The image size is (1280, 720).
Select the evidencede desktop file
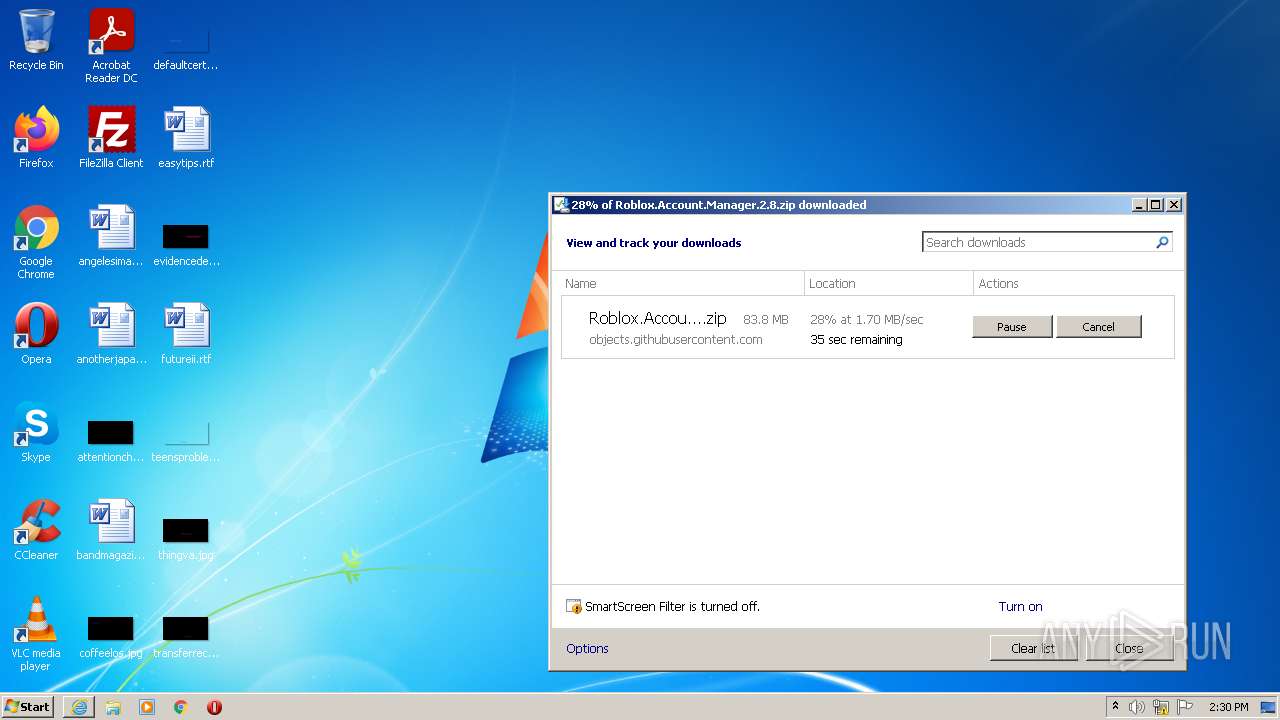tap(186, 243)
